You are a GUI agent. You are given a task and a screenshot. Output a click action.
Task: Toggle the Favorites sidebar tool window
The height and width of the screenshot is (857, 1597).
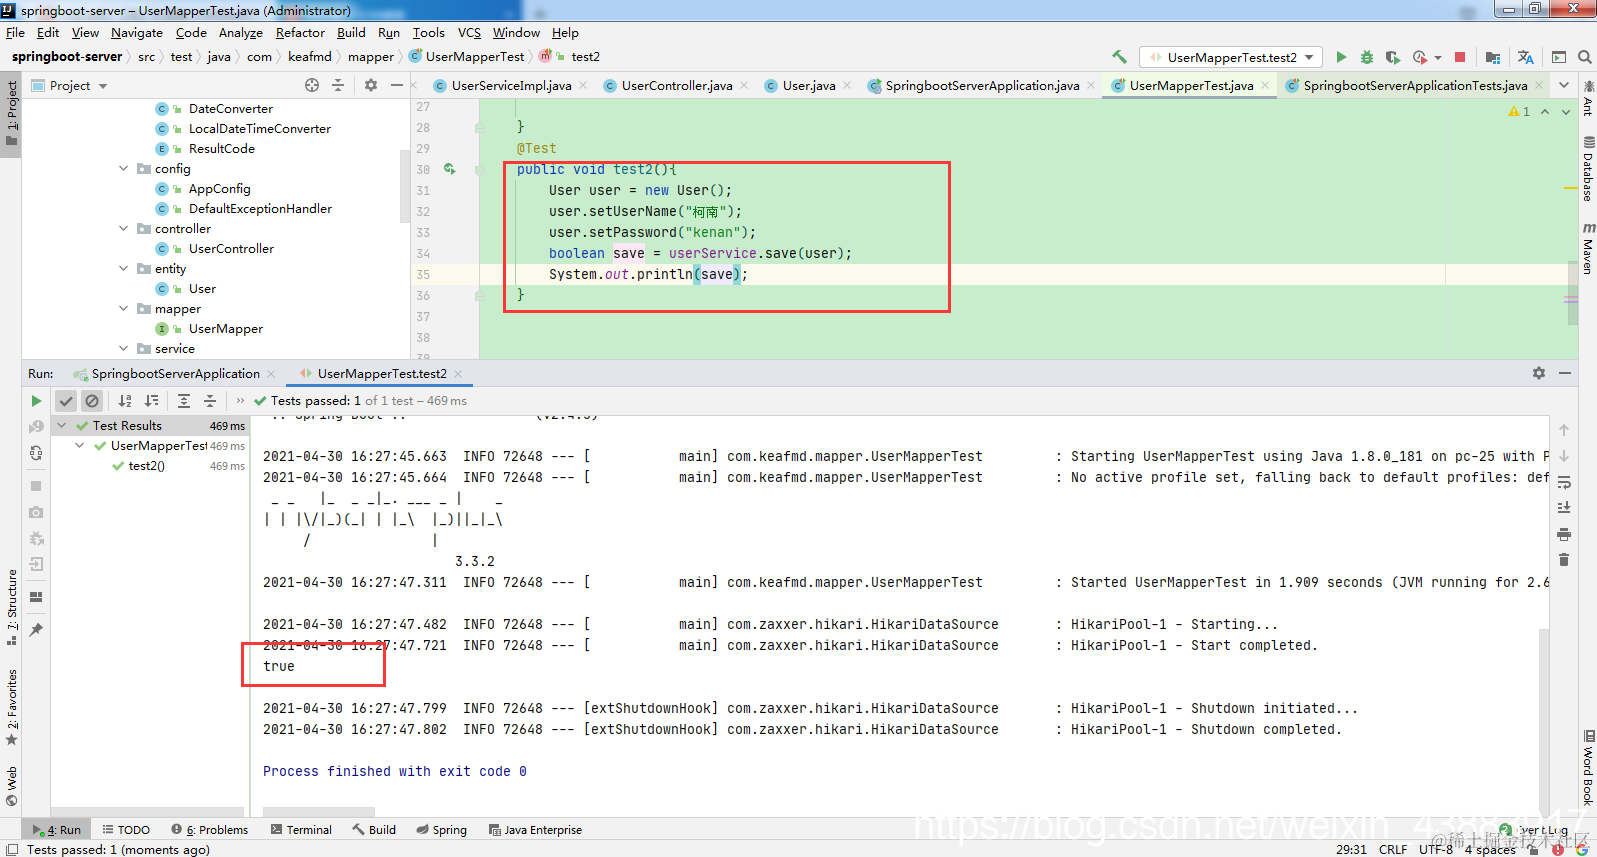pyautogui.click(x=11, y=708)
